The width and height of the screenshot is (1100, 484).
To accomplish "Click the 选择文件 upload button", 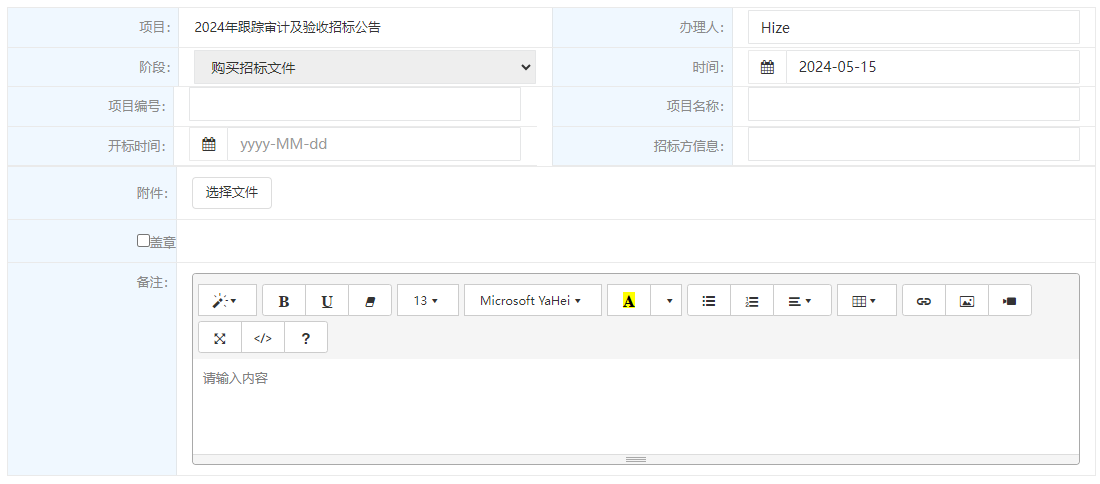I will (232, 193).
